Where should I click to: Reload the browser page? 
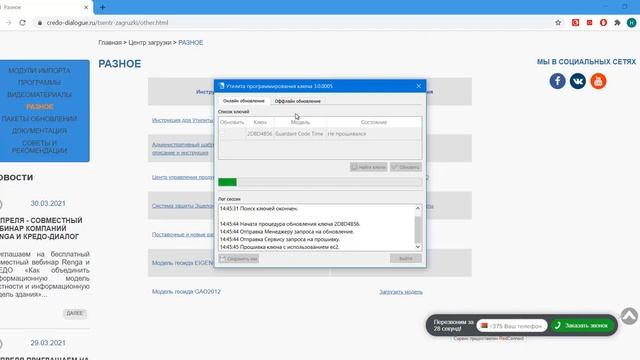(22, 22)
